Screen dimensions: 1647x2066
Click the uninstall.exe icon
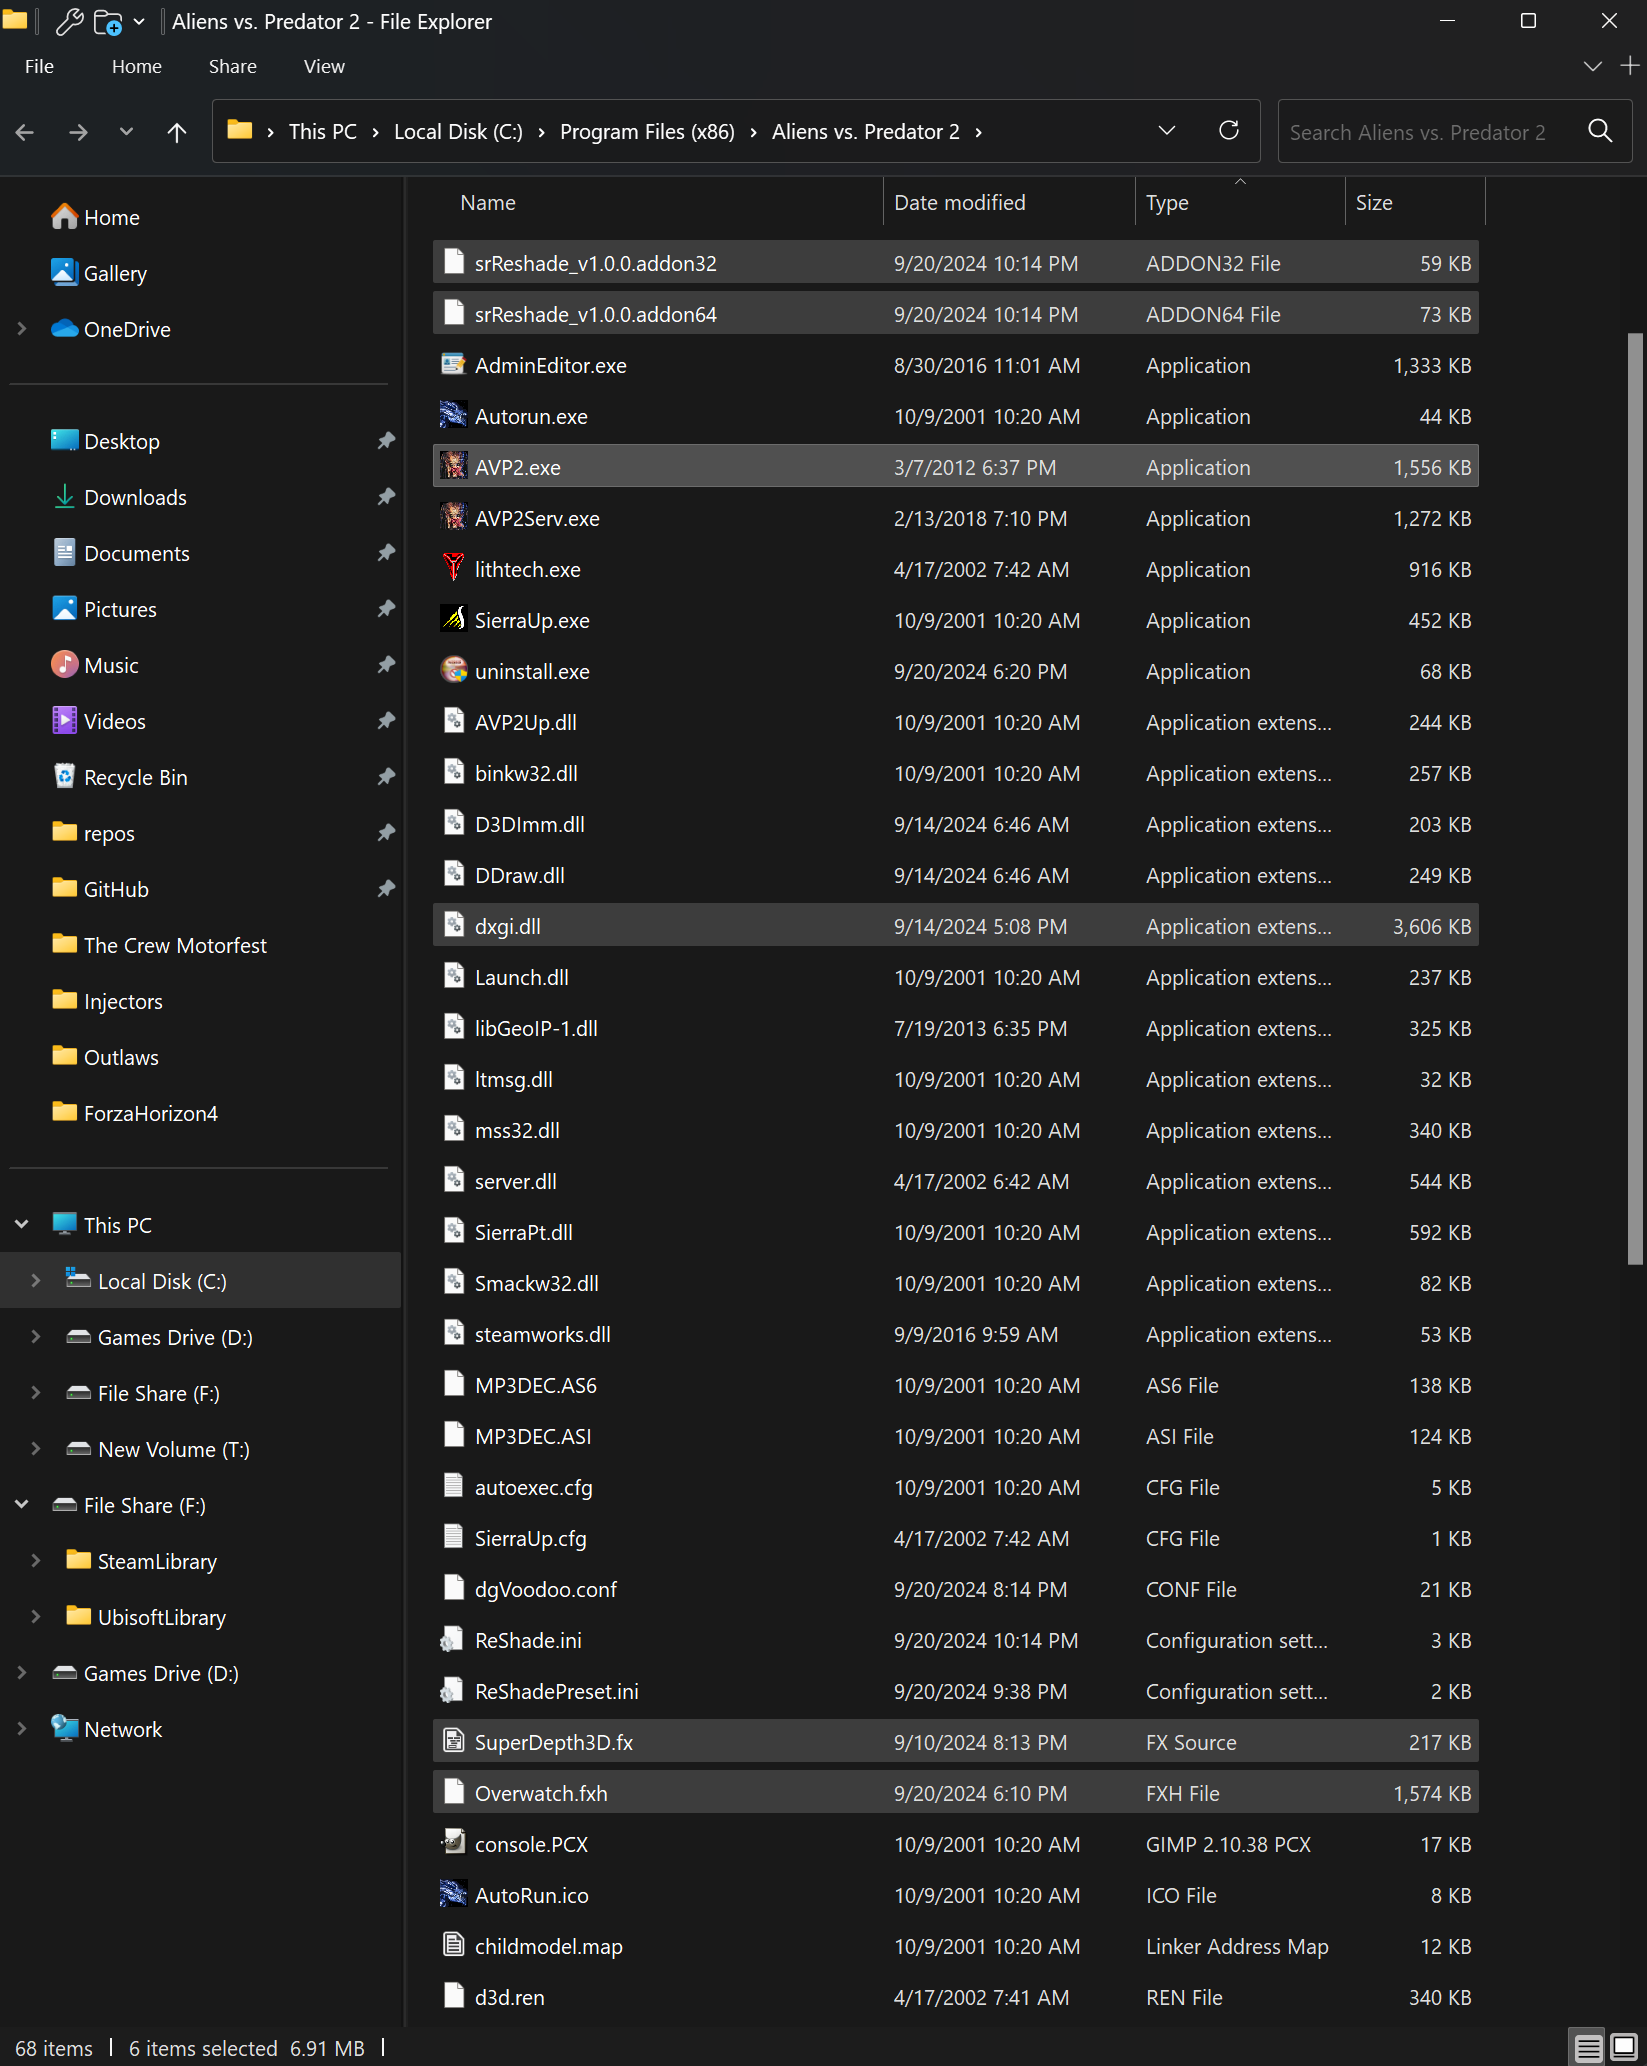[454, 671]
